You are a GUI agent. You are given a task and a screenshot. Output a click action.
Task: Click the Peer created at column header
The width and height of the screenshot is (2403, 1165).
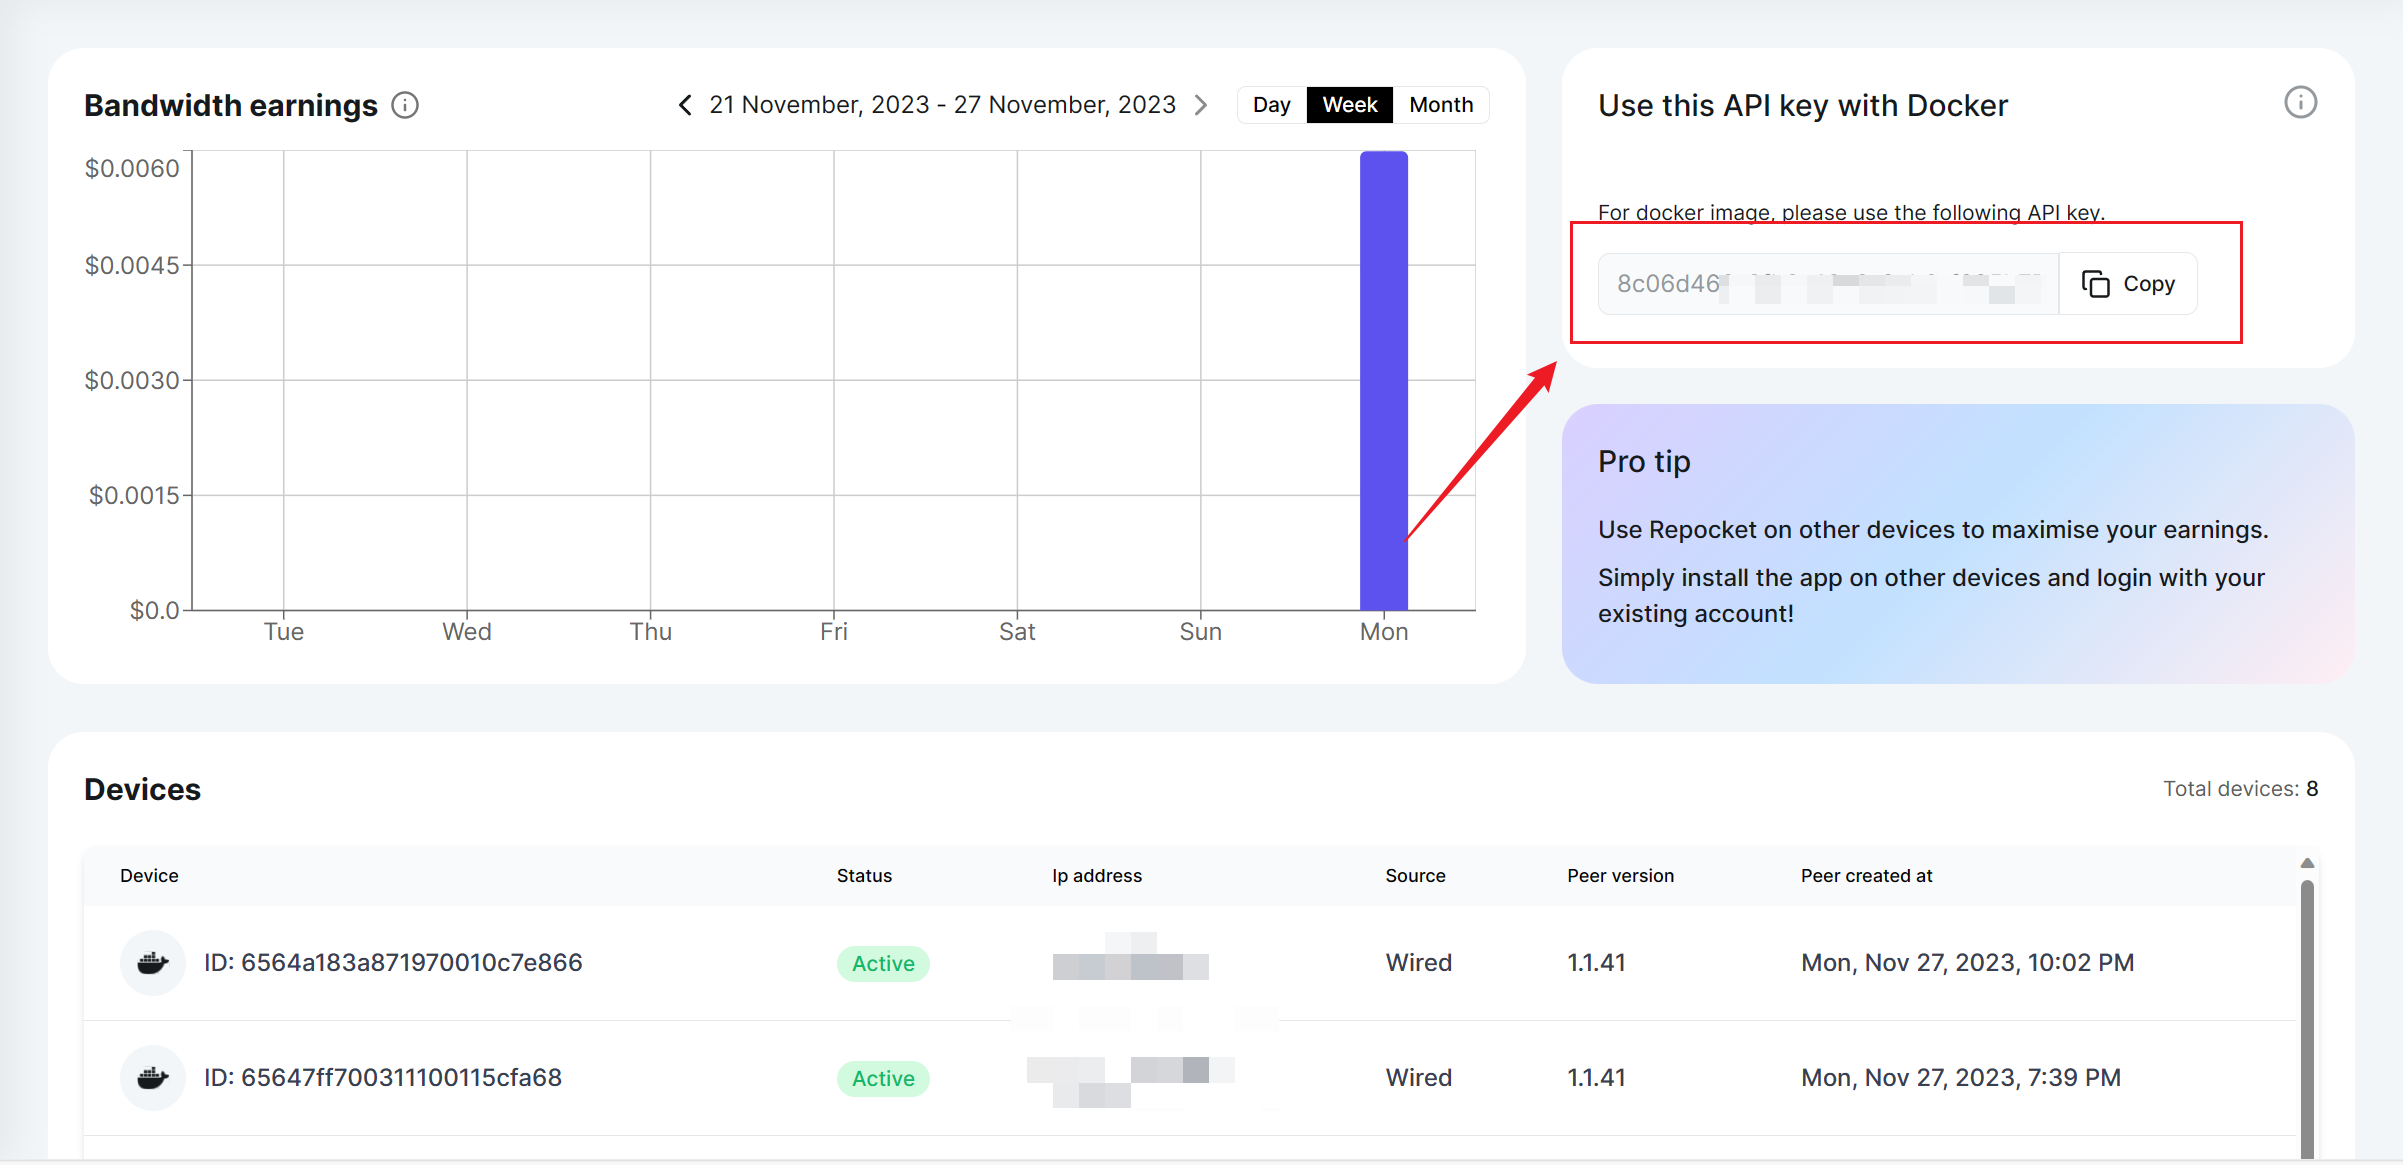point(1866,876)
